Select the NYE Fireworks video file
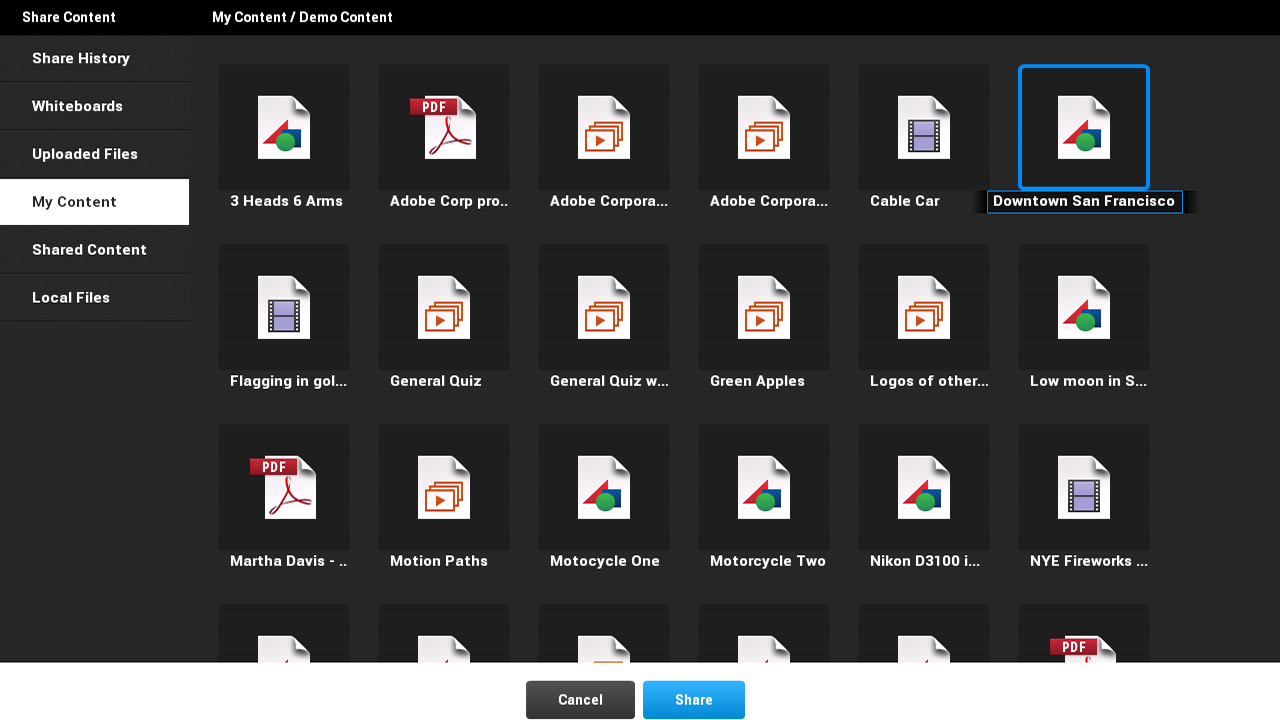1280x720 pixels. pyautogui.click(x=1084, y=488)
